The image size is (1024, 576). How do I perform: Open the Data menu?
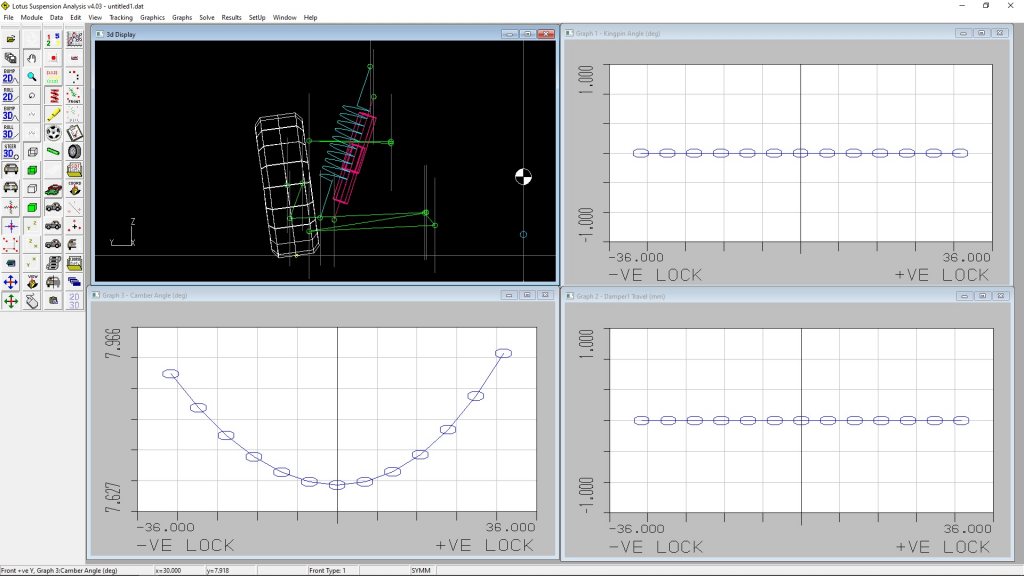pyautogui.click(x=57, y=18)
